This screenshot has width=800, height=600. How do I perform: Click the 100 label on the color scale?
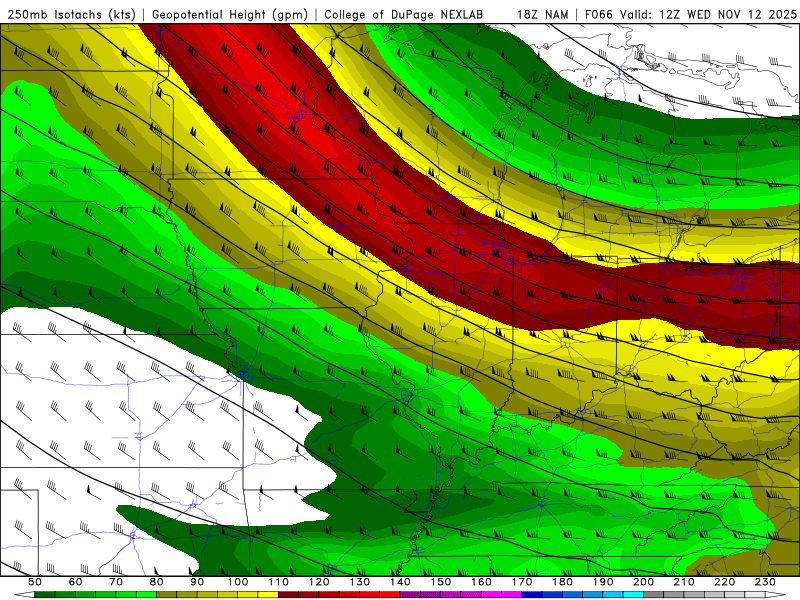(x=238, y=582)
